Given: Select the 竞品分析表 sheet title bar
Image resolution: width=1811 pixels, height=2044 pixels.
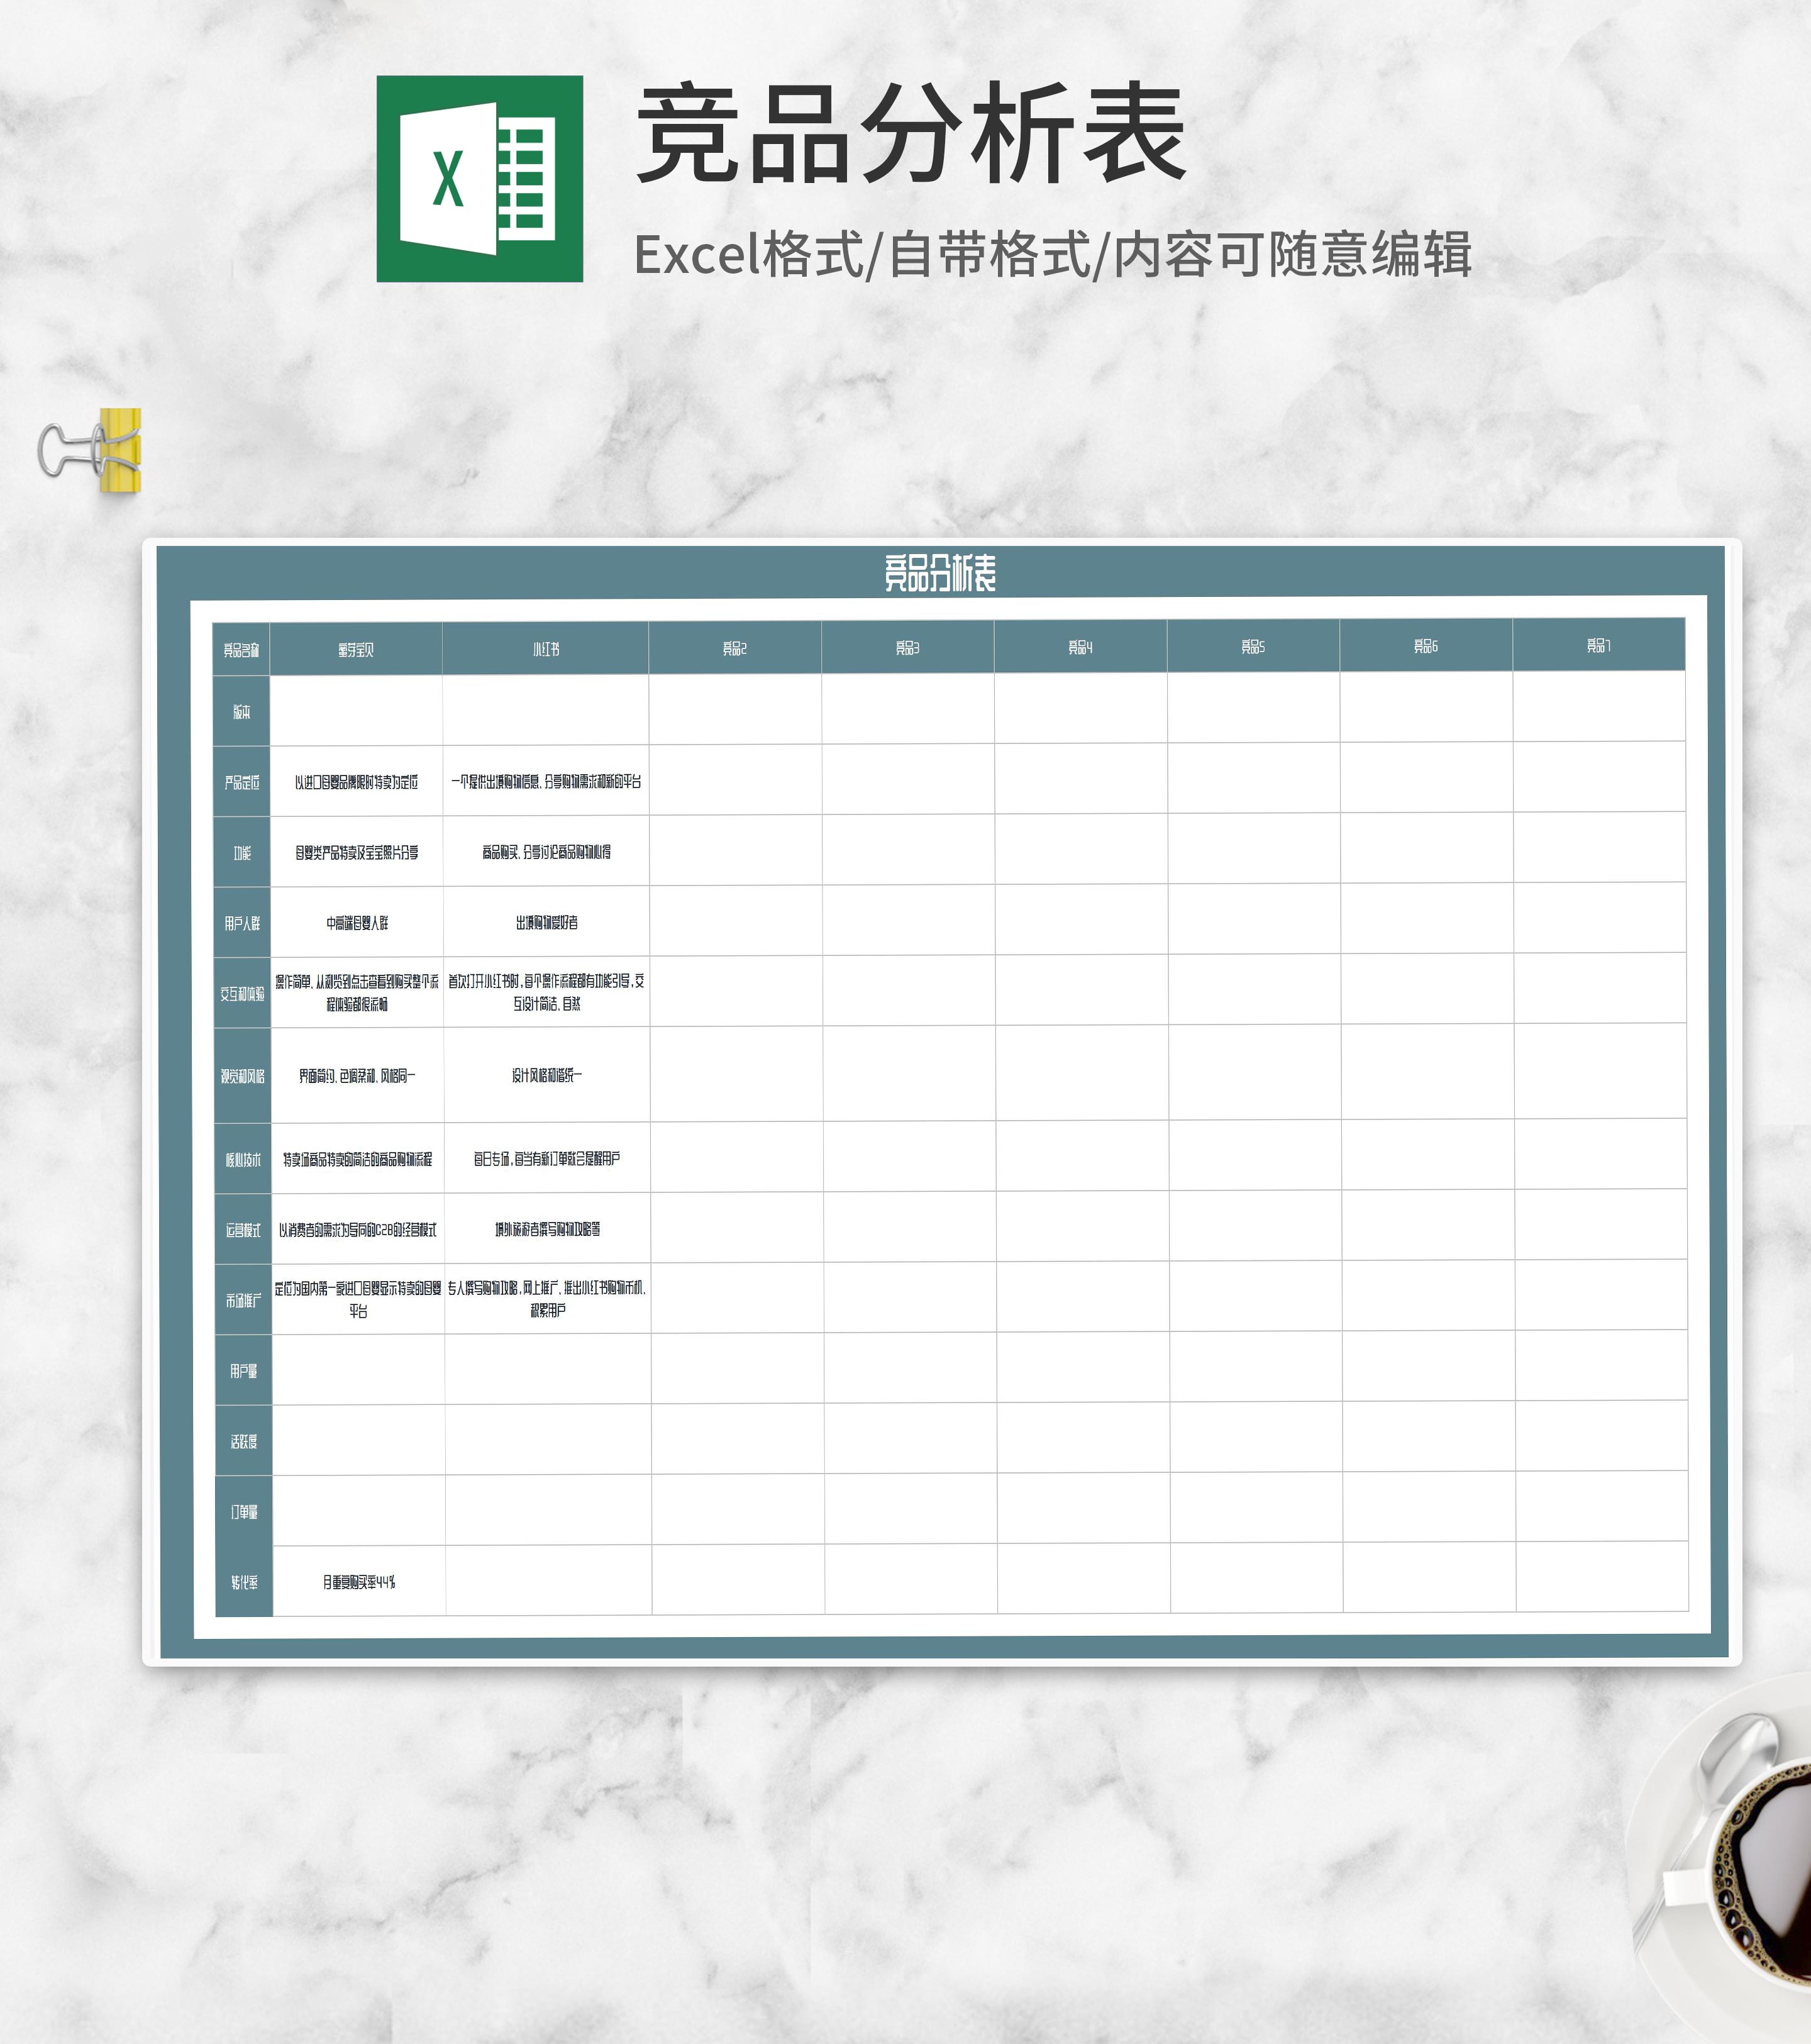Looking at the screenshot, I should tap(940, 573).
